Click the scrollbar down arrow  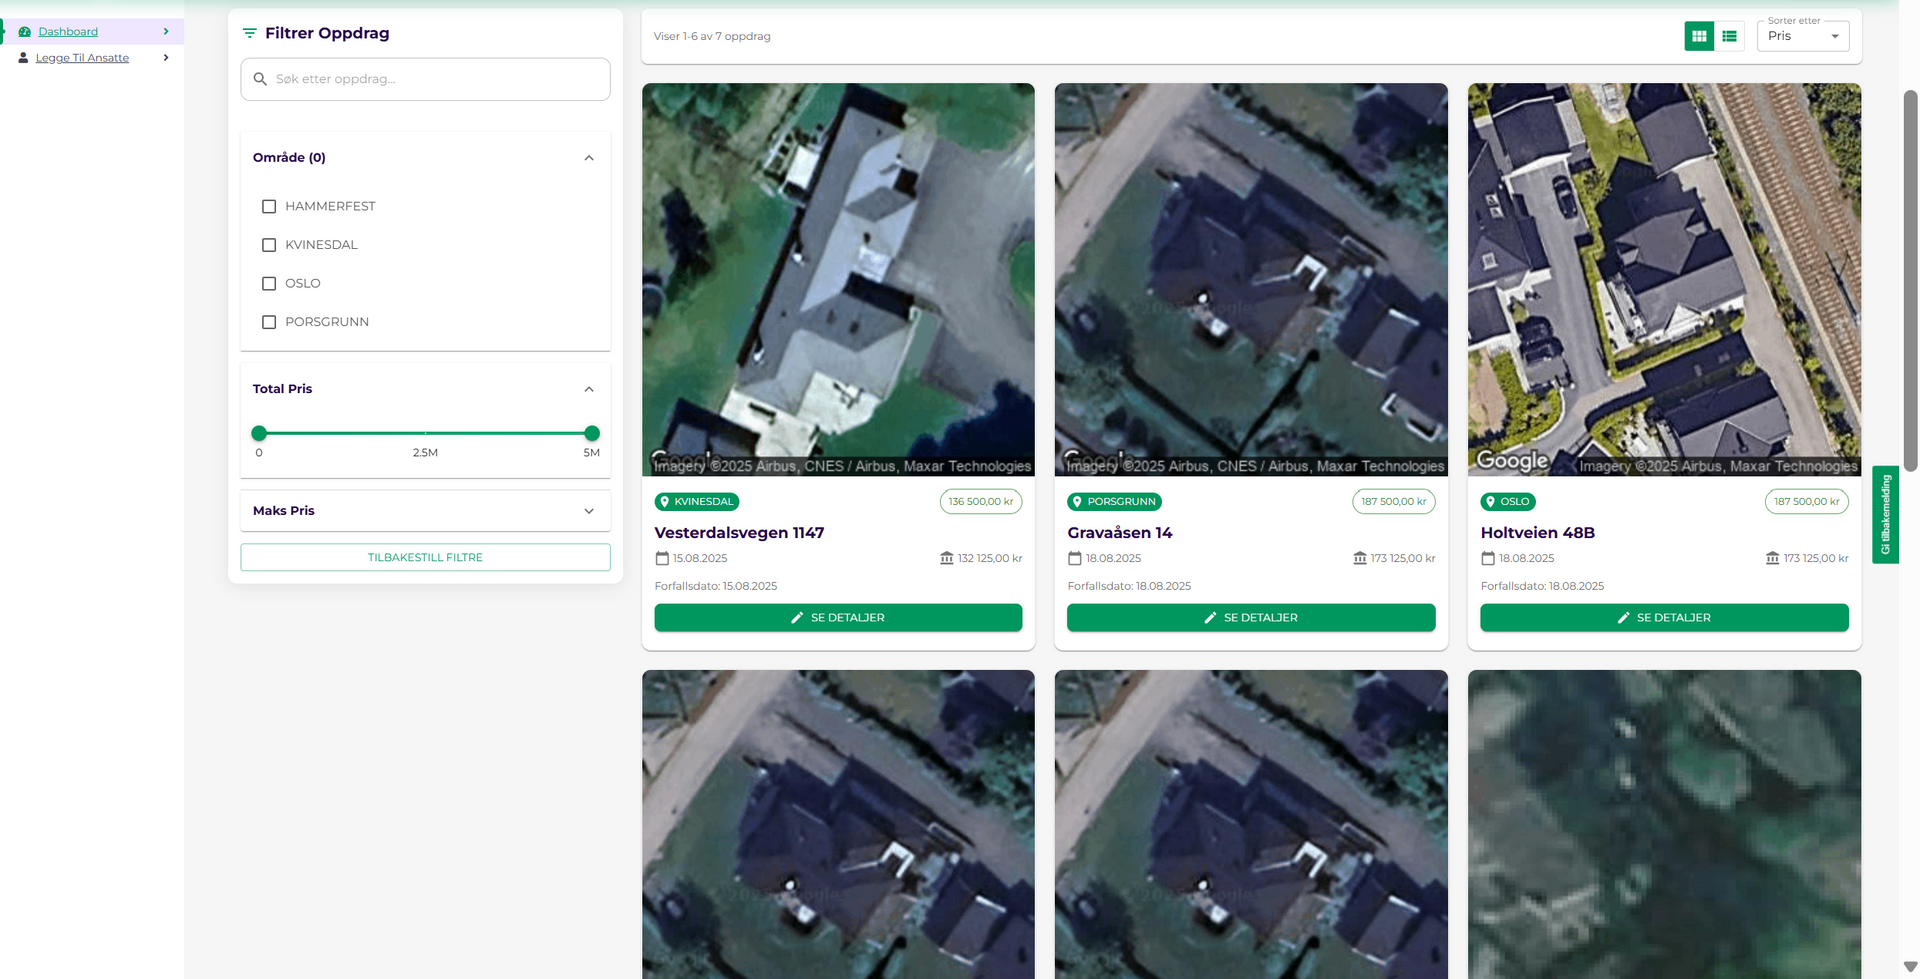(x=1910, y=967)
